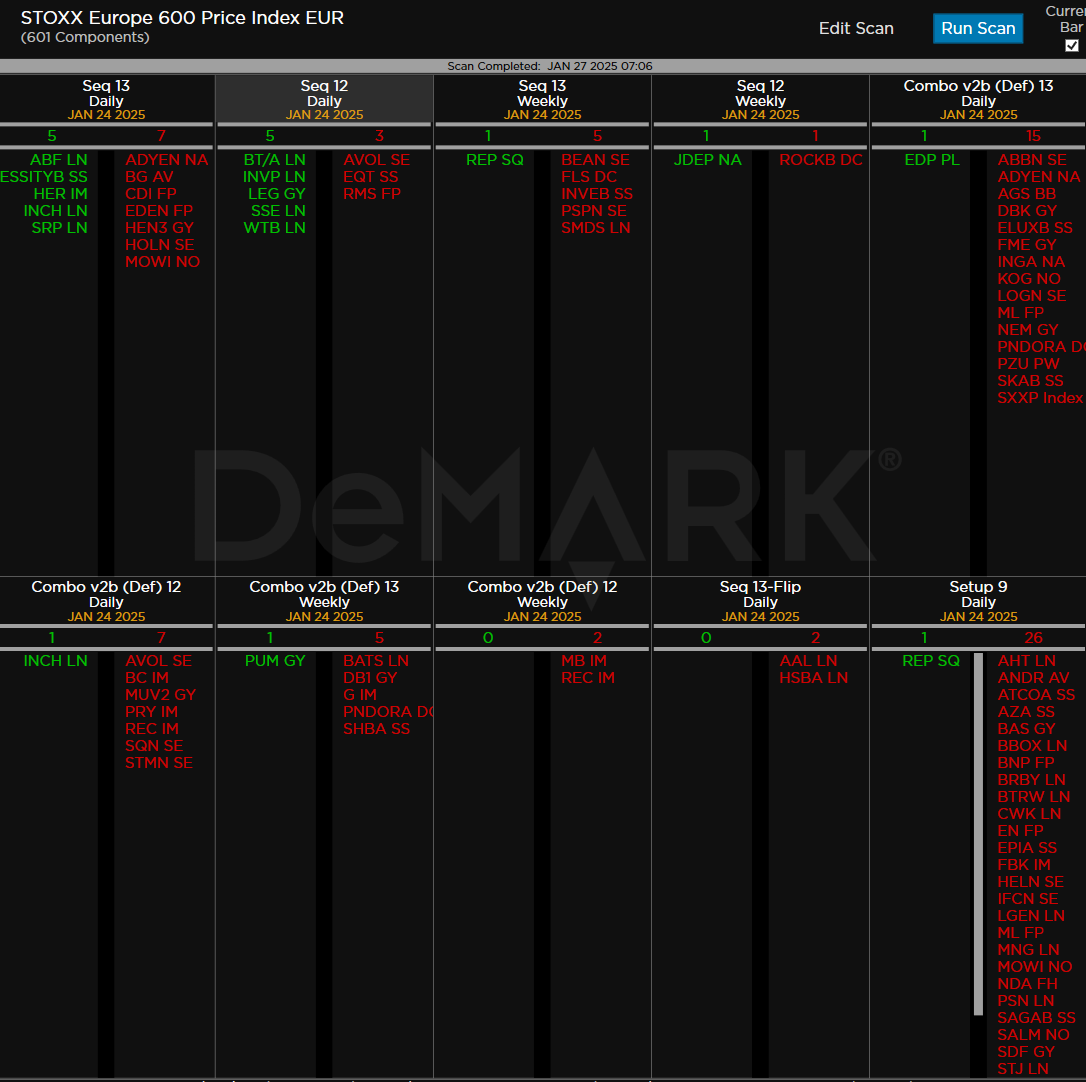The height and width of the screenshot is (1082, 1086).
Task: Click SSE LN ticker
Action: 278,211
